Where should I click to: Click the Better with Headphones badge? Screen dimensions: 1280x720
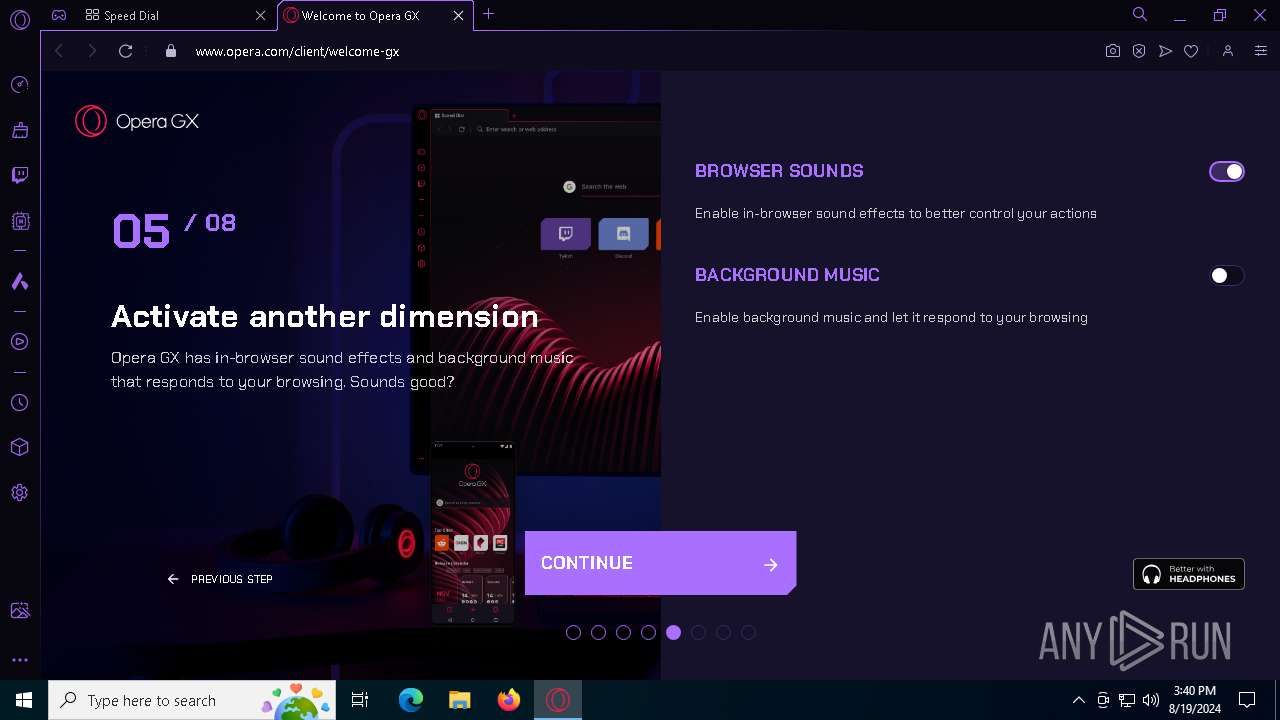[1188, 574]
